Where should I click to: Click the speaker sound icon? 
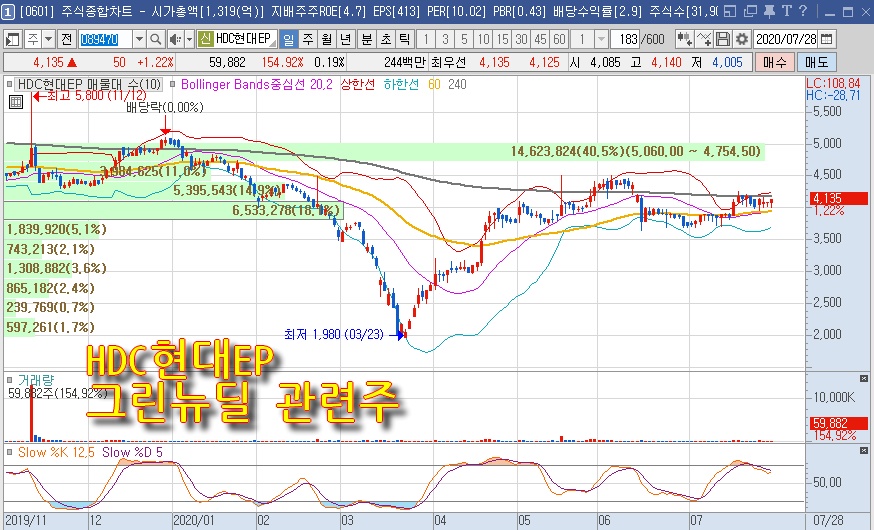[175, 39]
